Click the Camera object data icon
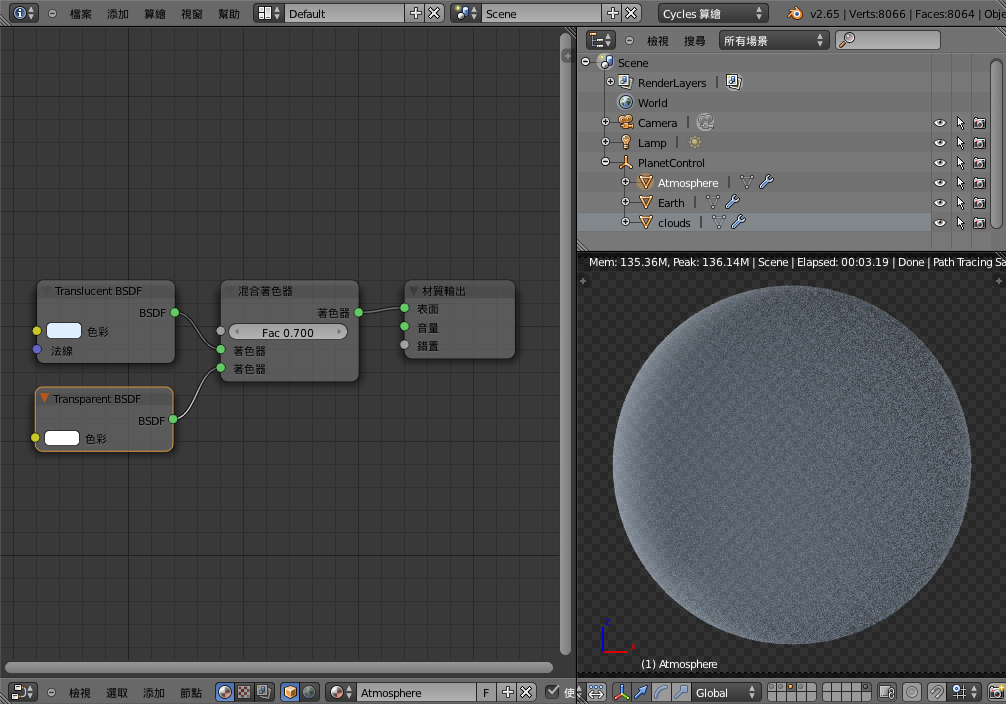The width and height of the screenshot is (1006, 704). (x=706, y=123)
